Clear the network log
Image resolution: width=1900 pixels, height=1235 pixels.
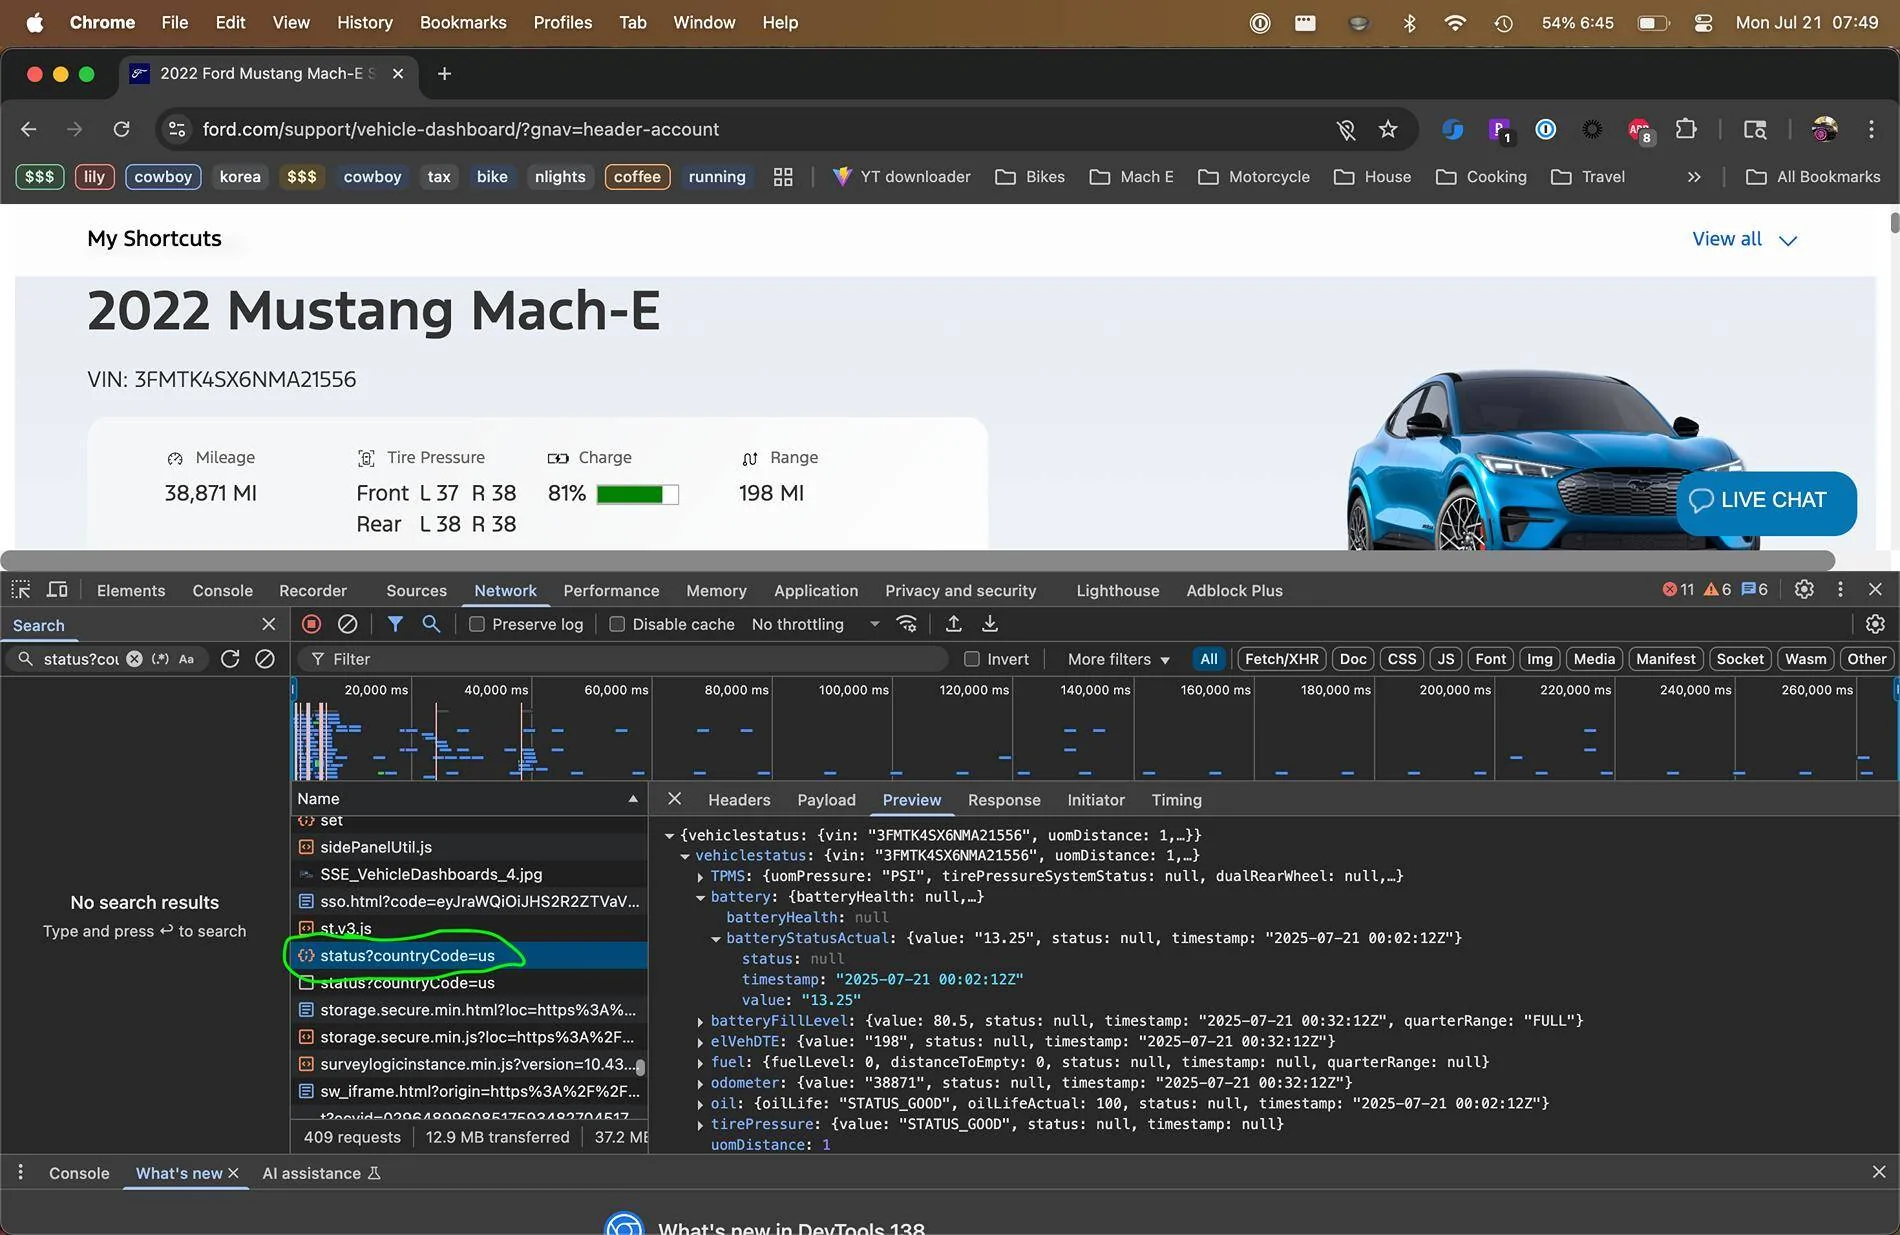coord(347,624)
